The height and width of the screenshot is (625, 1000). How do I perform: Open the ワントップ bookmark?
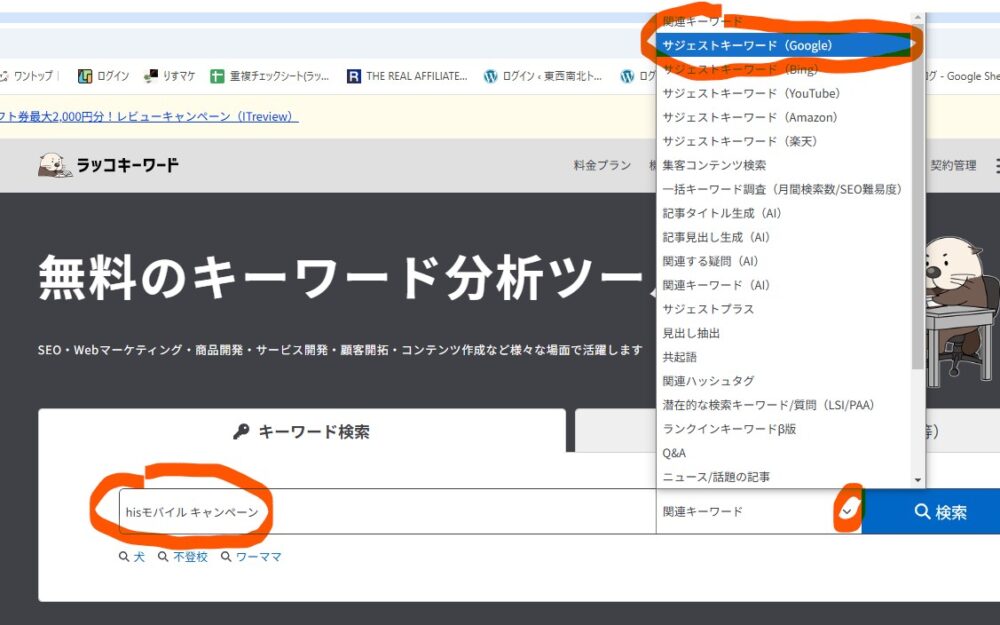pos(27,76)
